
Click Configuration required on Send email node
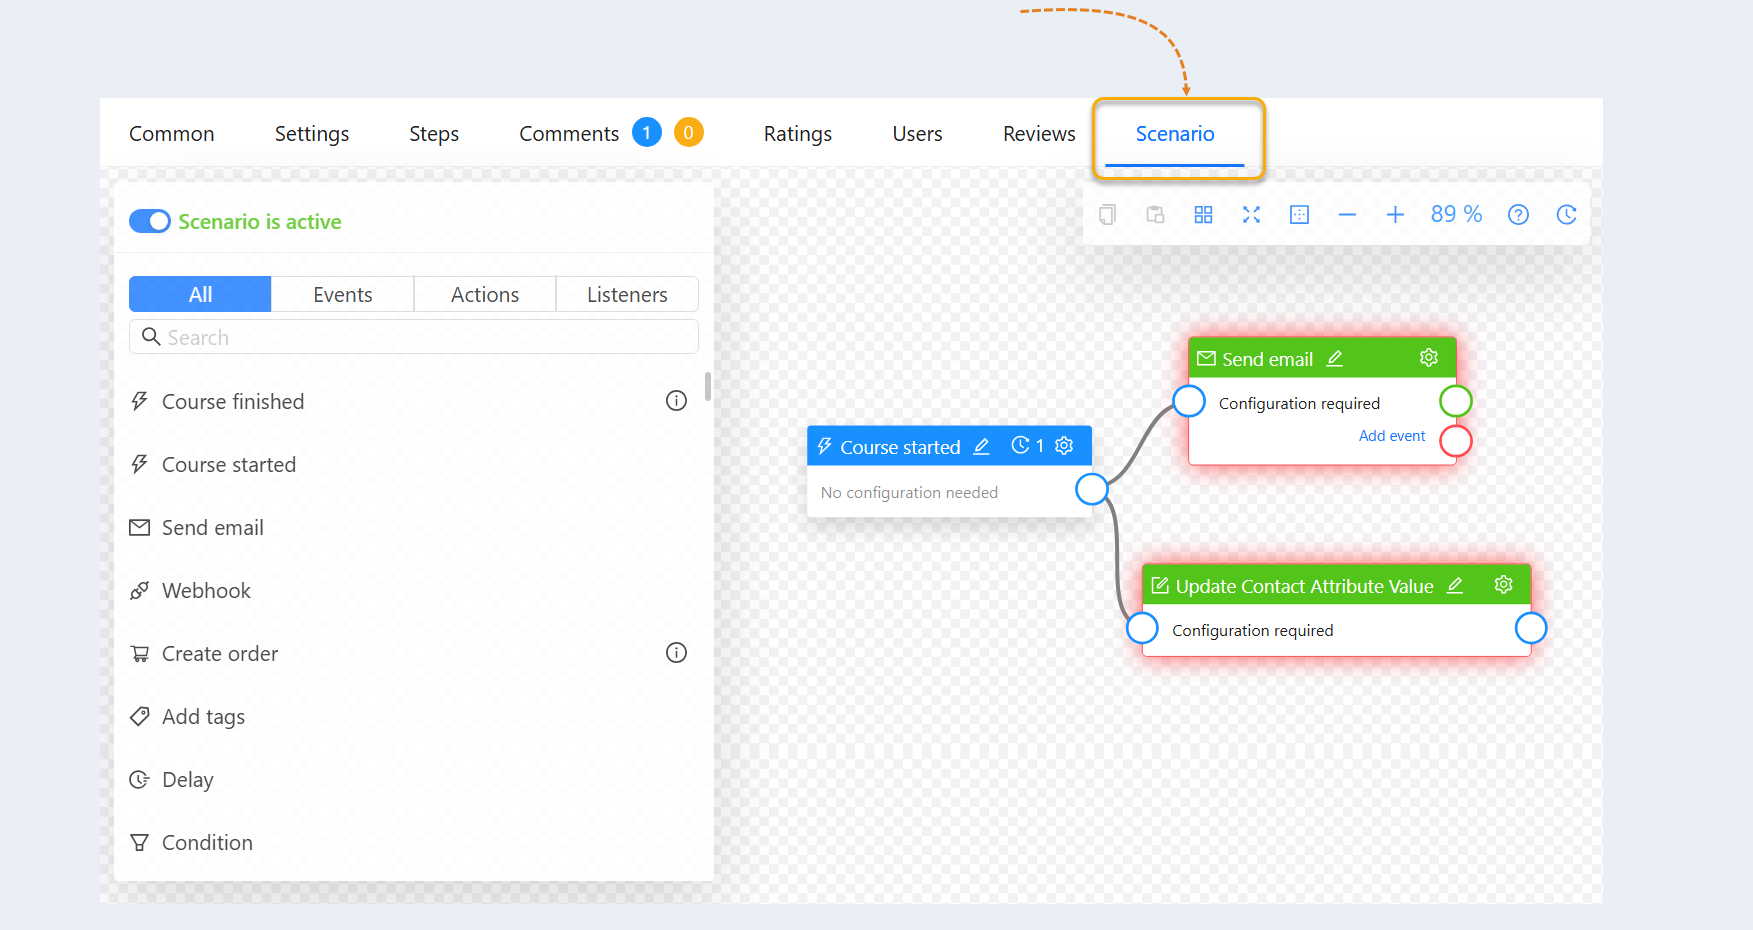1299,403
